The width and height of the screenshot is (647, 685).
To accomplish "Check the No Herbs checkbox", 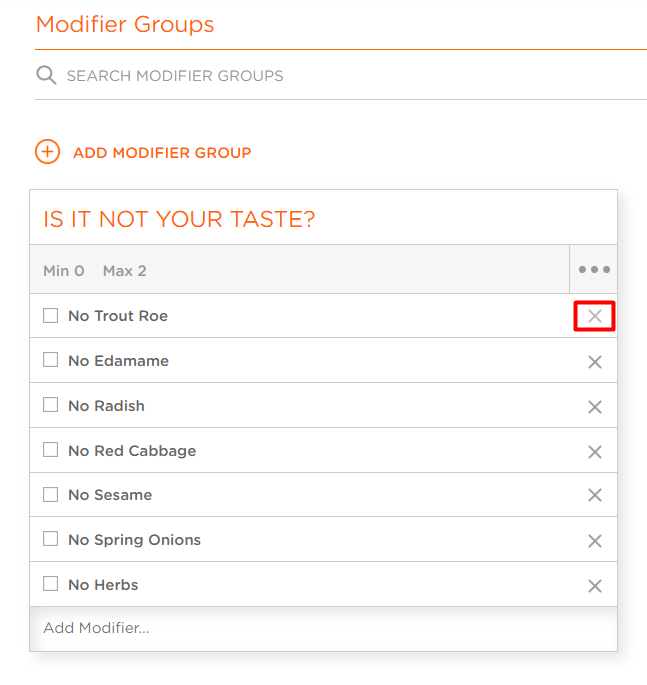I will [51, 584].
